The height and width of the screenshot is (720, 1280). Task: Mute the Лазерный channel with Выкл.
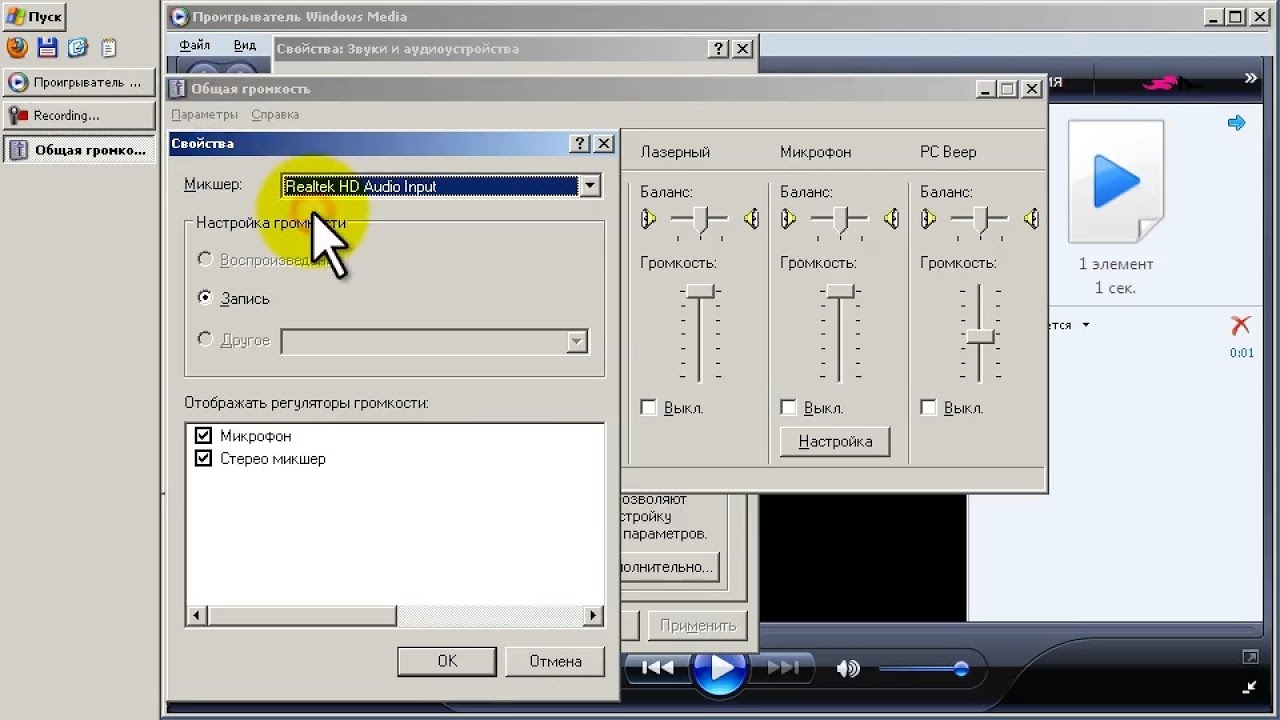click(648, 407)
